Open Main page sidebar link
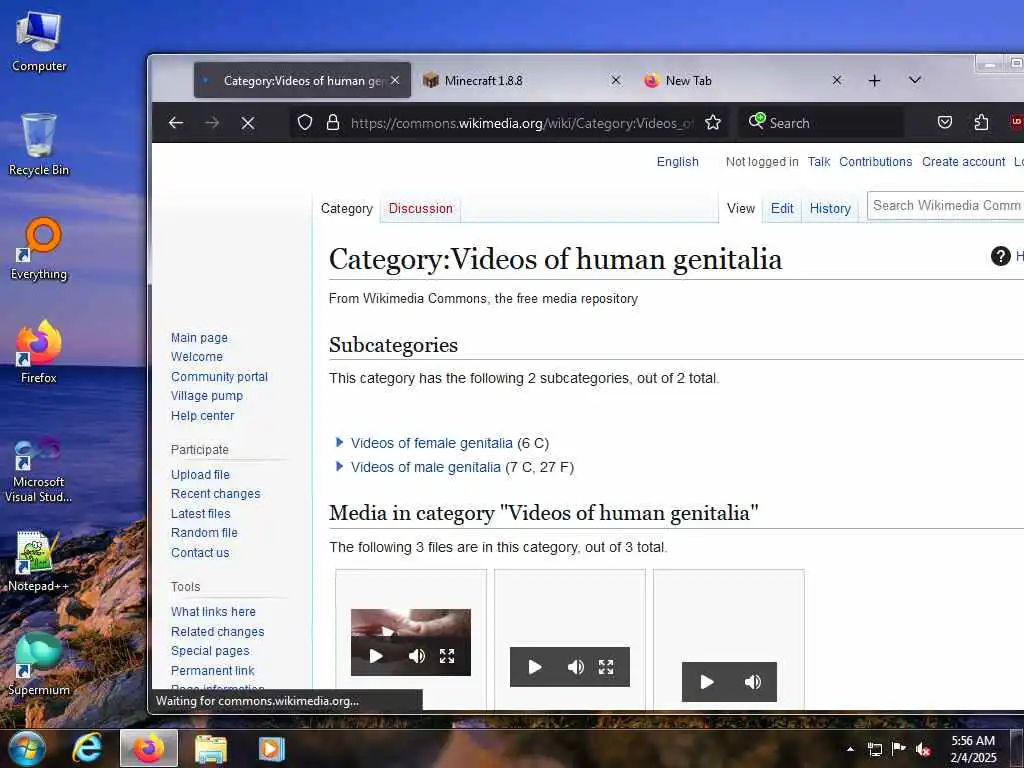The height and width of the screenshot is (768, 1024). tap(199, 338)
